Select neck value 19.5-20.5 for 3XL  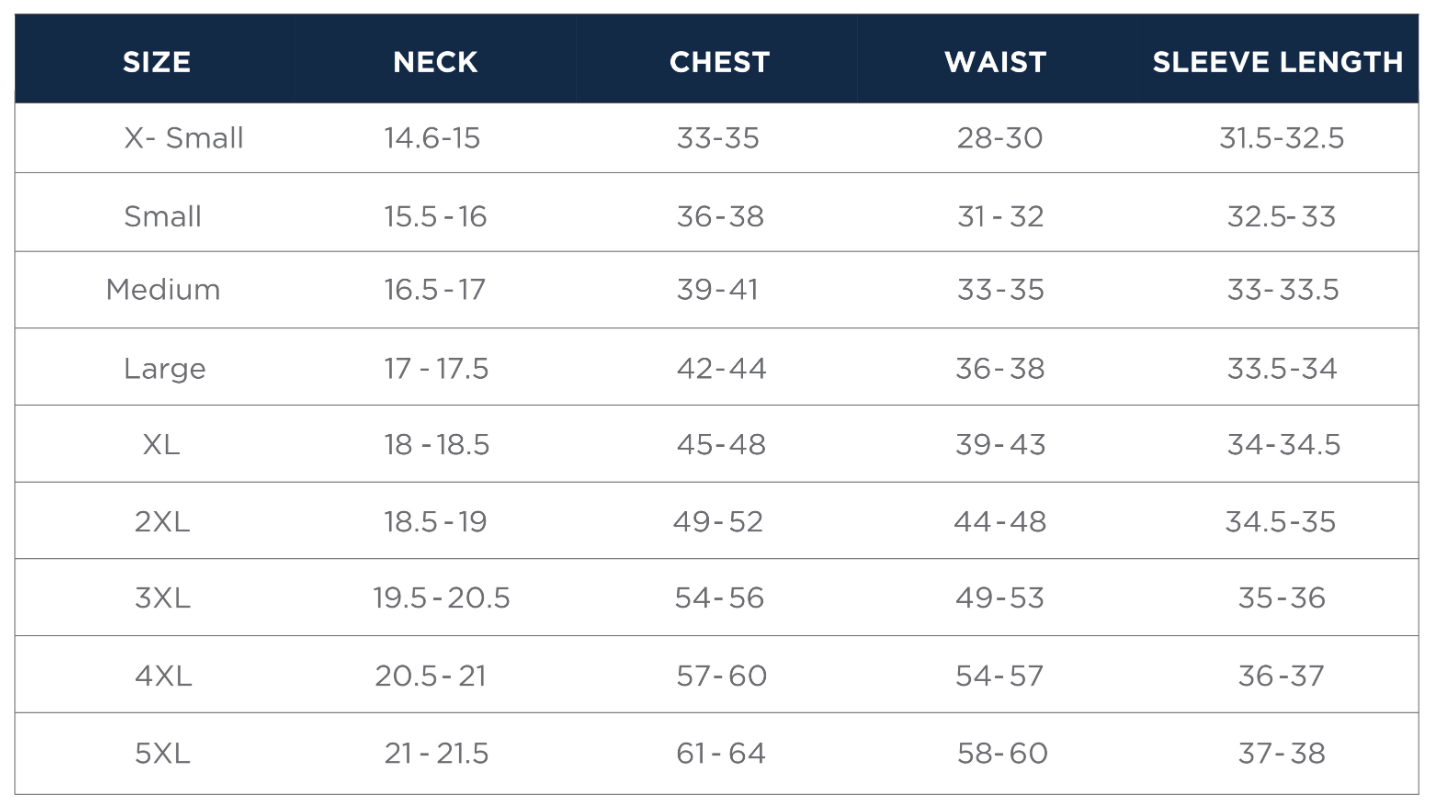[441, 598]
